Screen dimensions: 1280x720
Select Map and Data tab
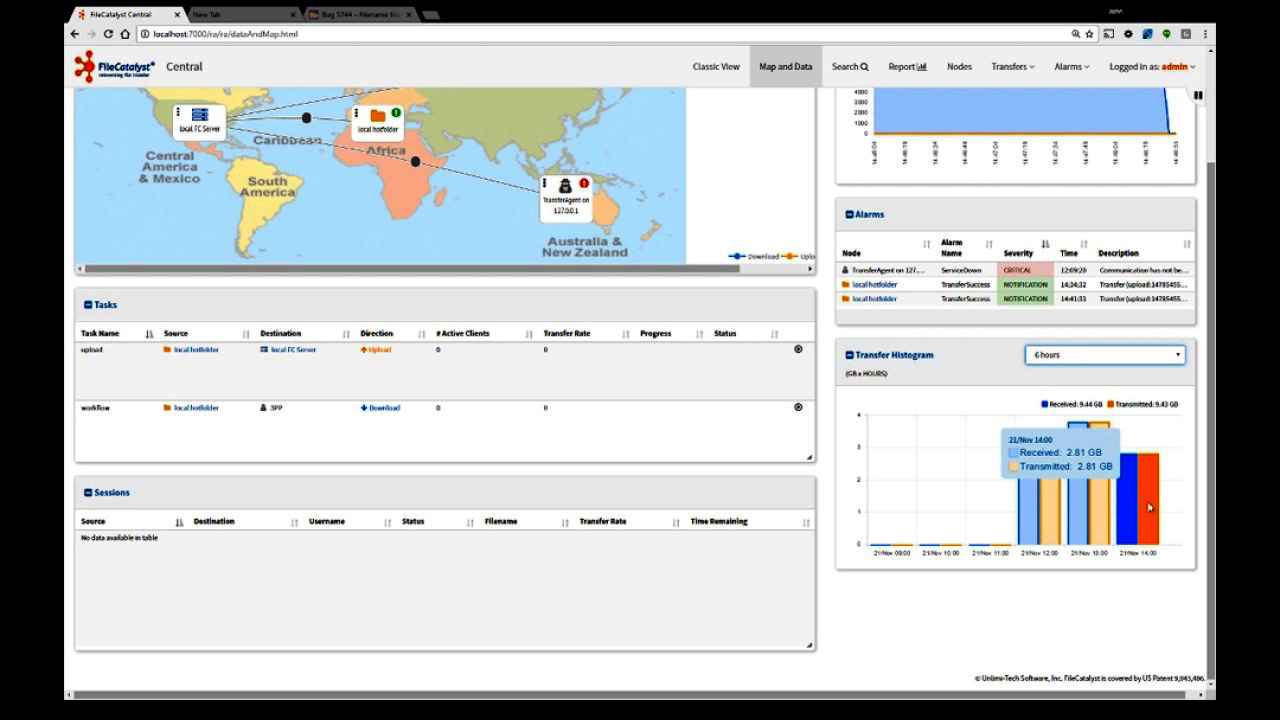786,66
